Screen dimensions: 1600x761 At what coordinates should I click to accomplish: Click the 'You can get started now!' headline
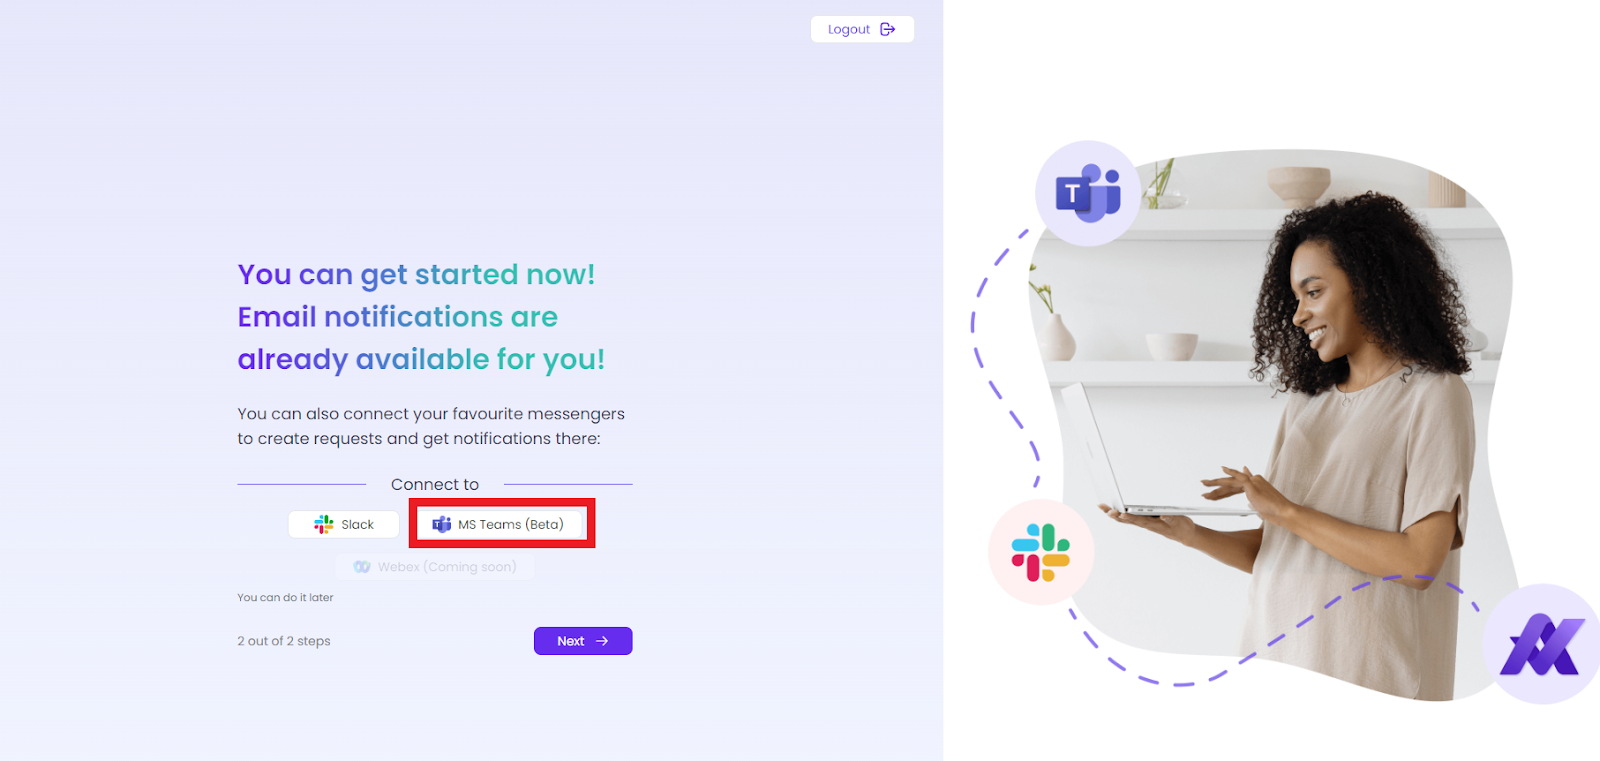point(416,274)
